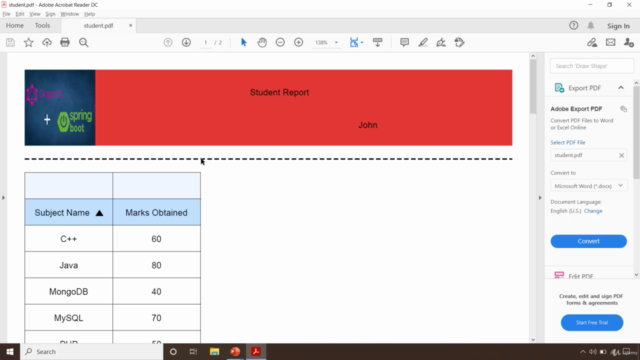Click the Save file icon
This screenshot has width=640, height=360.
[x=10, y=42]
